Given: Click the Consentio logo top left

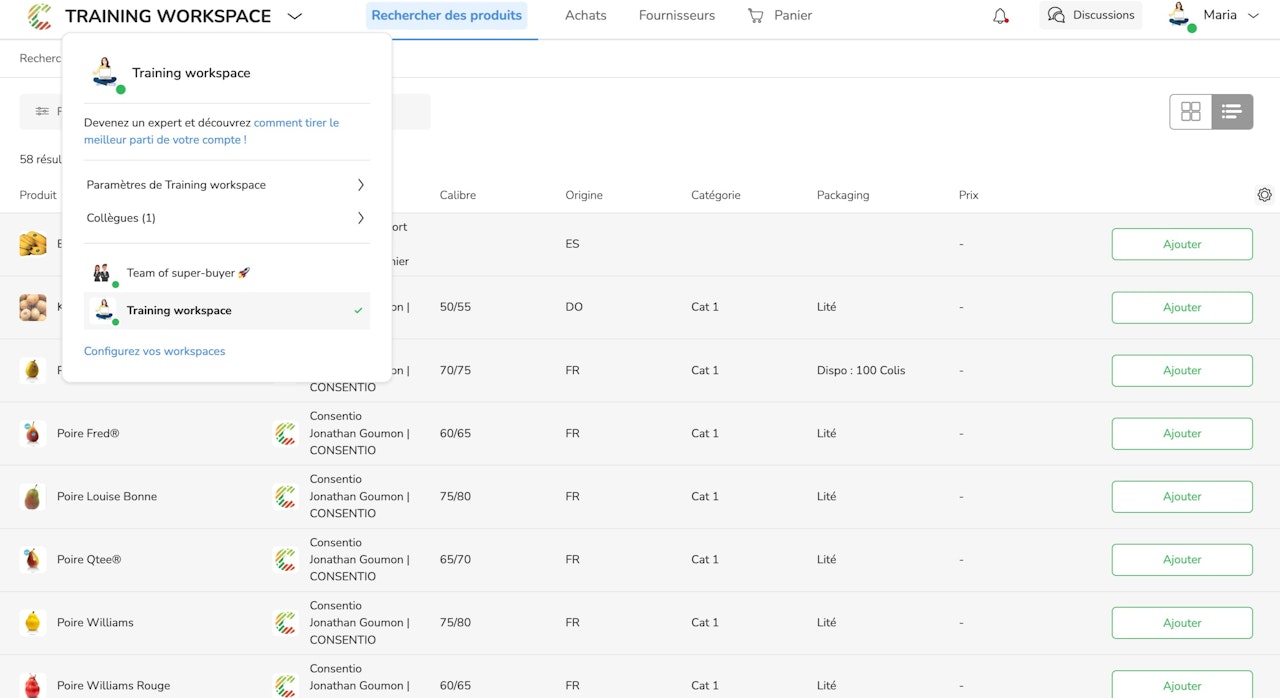Looking at the screenshot, I should pyautogui.click(x=40, y=16).
